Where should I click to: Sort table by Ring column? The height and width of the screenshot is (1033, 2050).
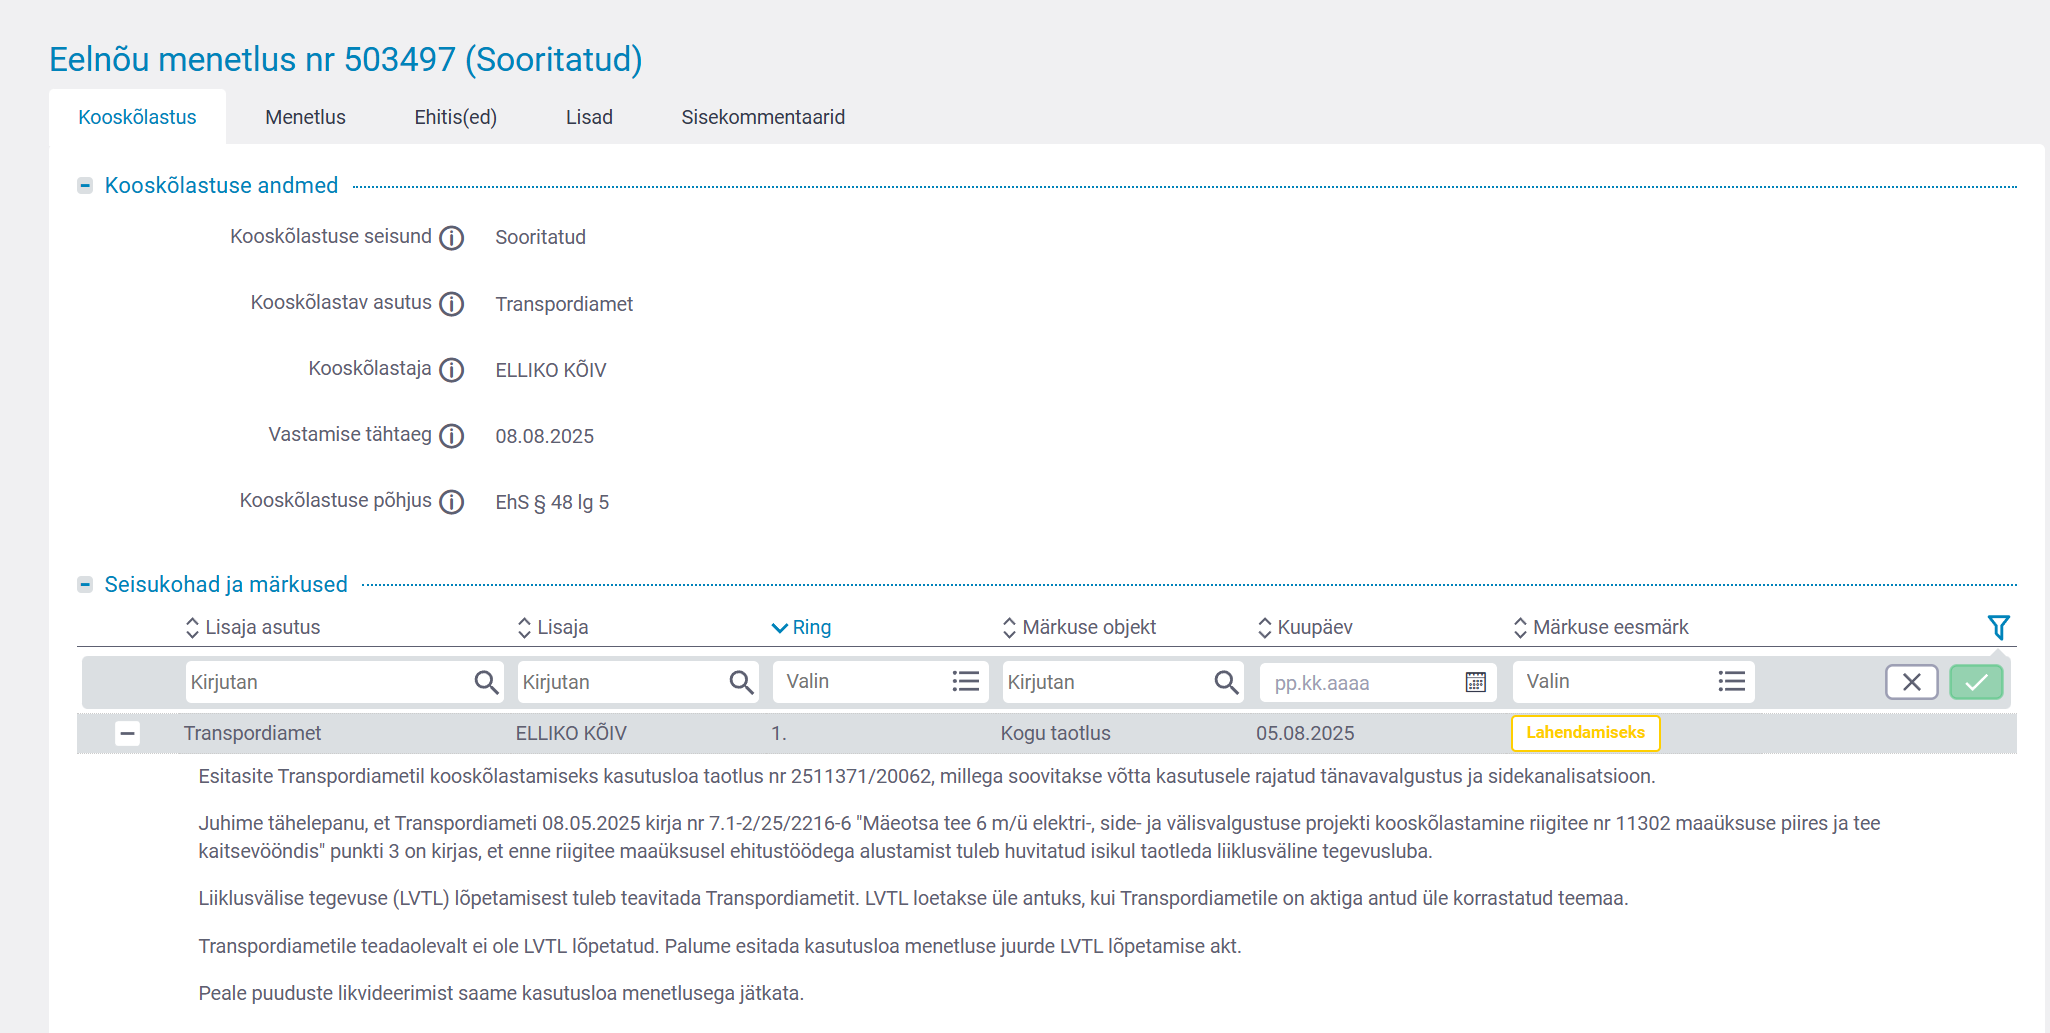tap(801, 627)
